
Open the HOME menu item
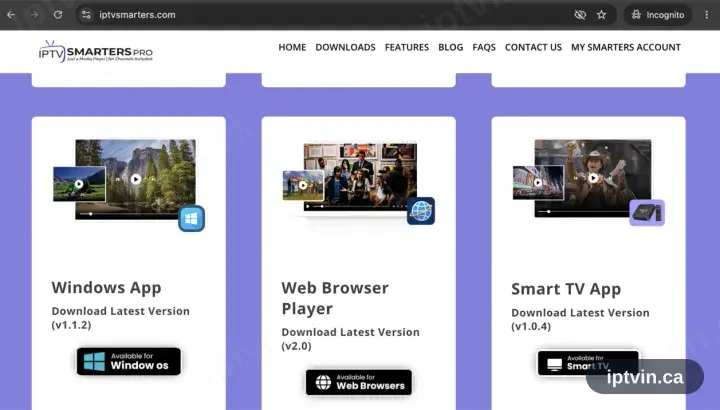[292, 47]
